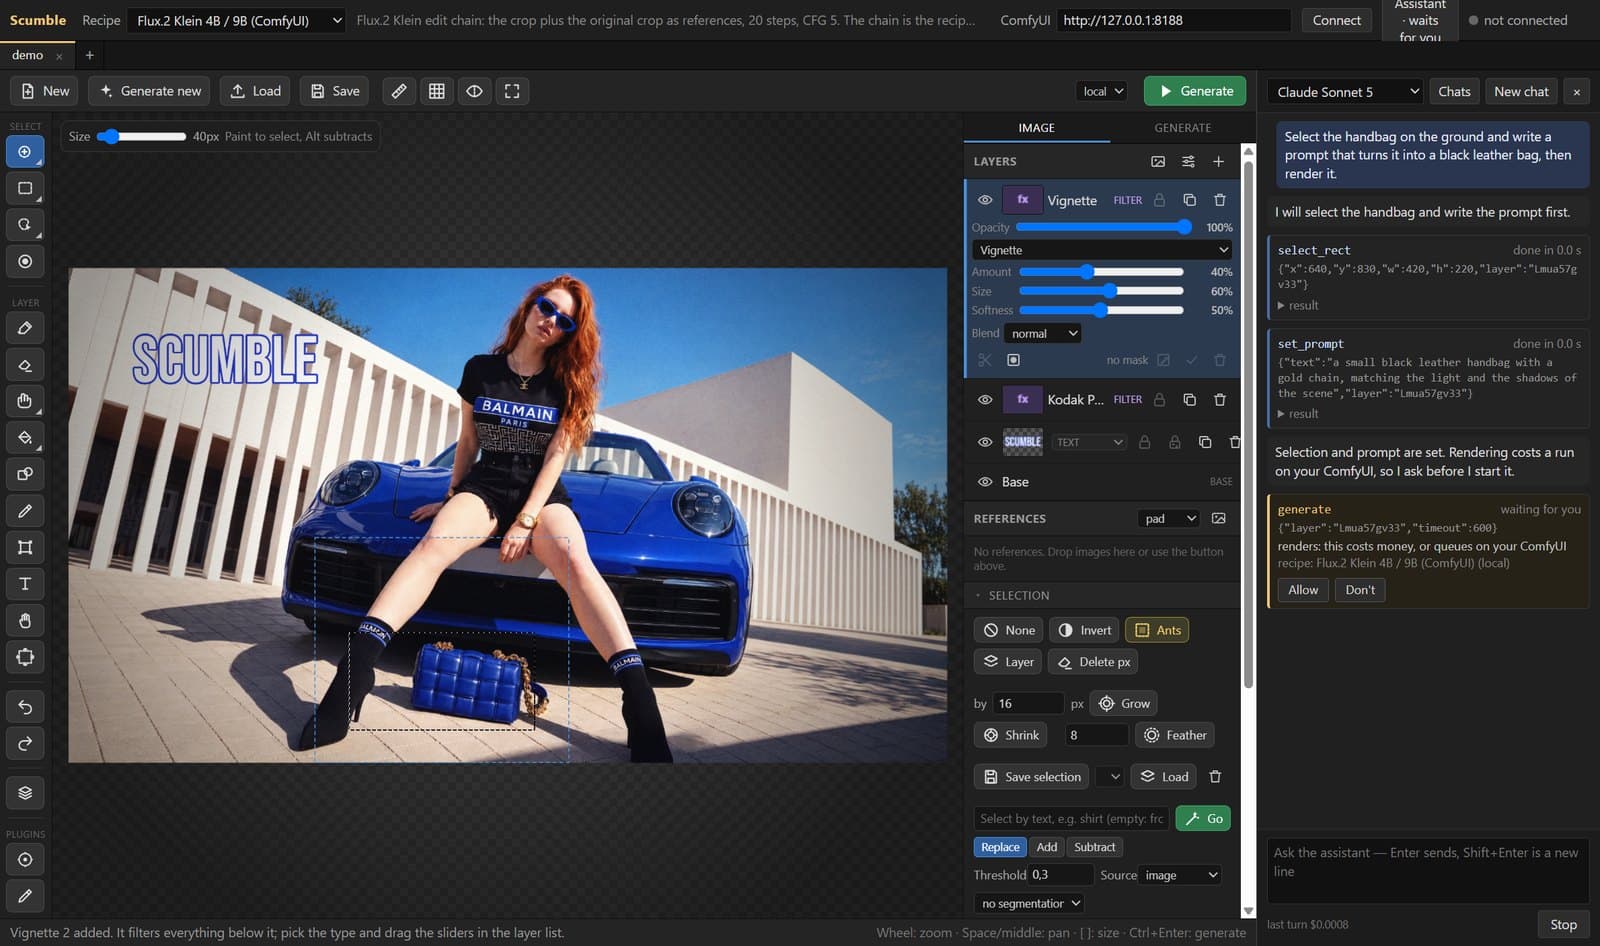Open the local target dropdown
The image size is (1600, 946).
[x=1102, y=91]
